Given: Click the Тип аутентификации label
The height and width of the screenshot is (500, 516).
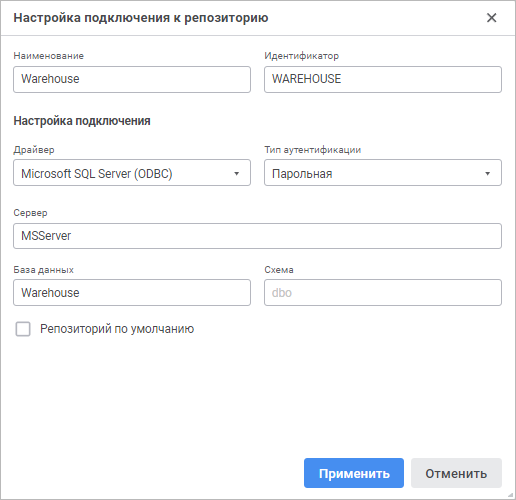Looking at the screenshot, I should 313,150.
